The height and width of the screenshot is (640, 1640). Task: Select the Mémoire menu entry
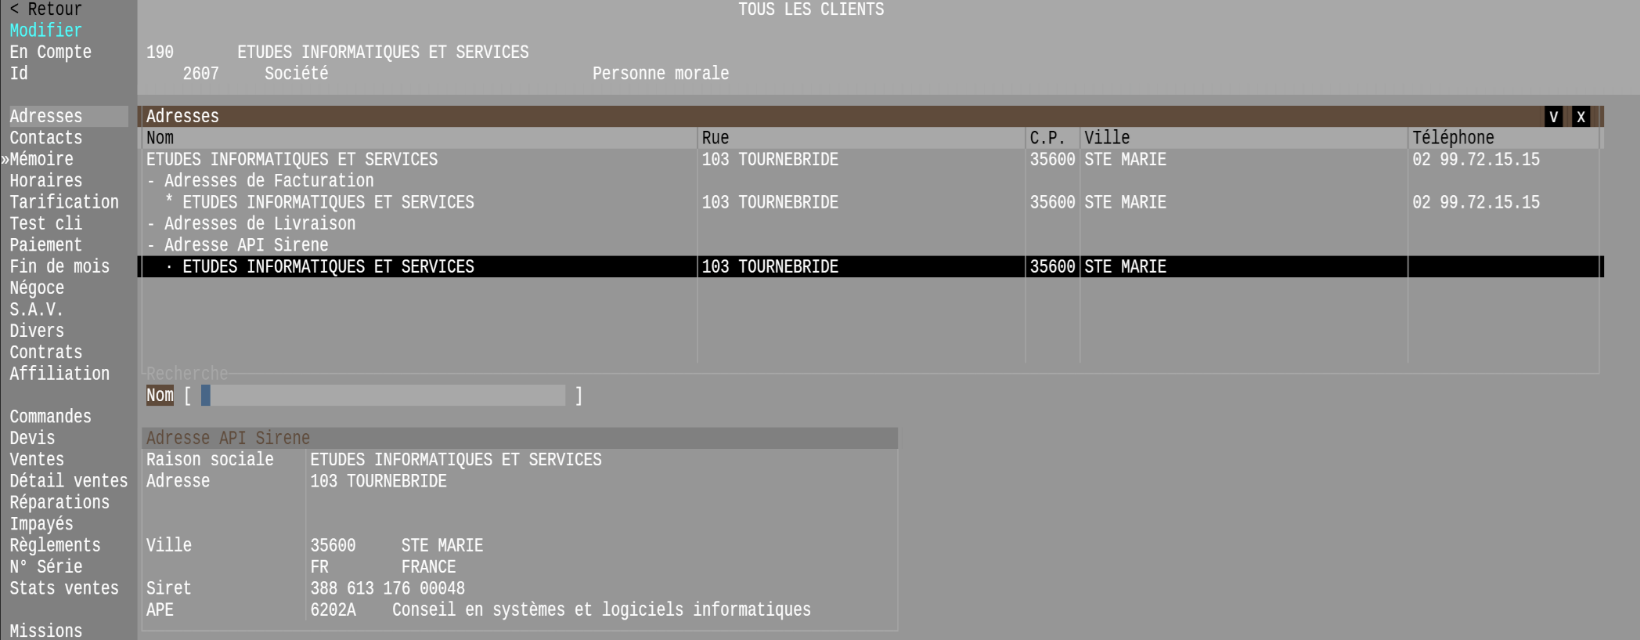[42, 159]
